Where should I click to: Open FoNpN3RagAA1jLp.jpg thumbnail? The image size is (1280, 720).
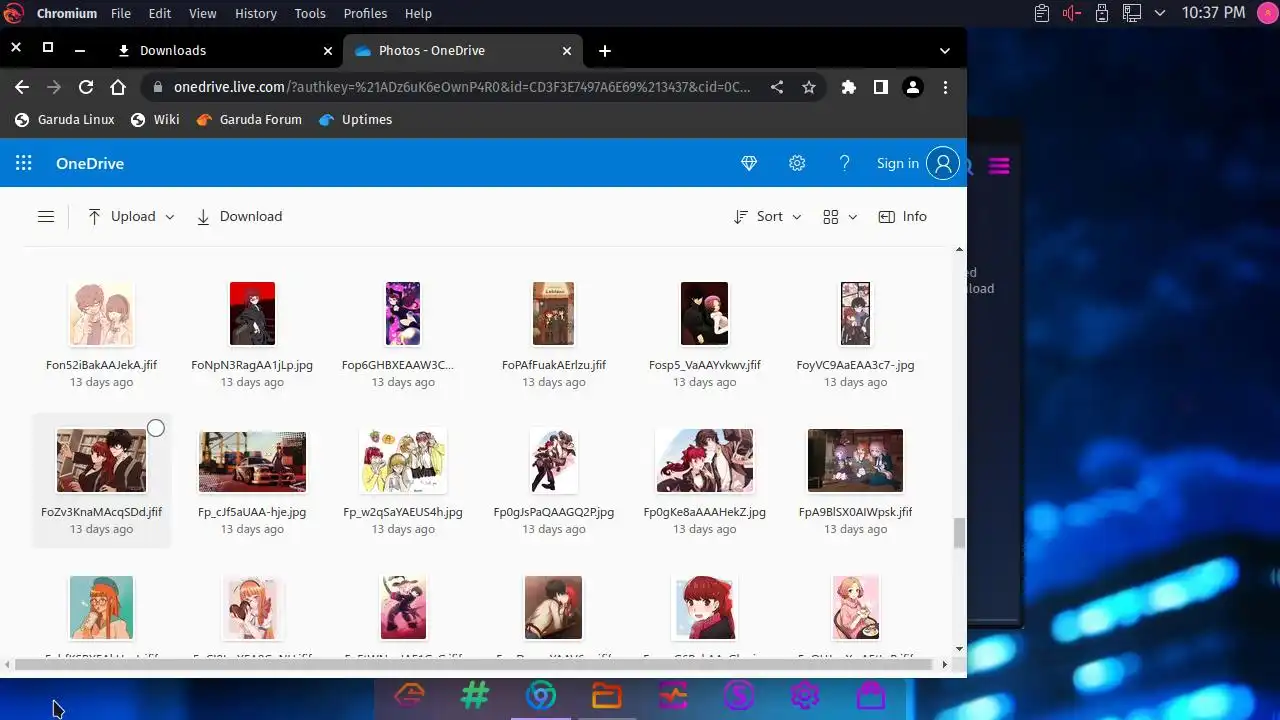[252, 313]
